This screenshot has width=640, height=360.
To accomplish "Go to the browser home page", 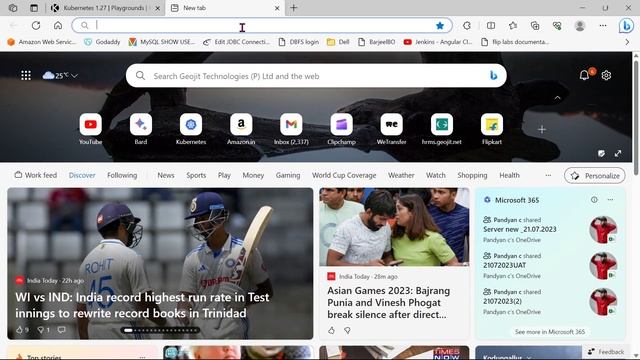I will tap(58, 26).
